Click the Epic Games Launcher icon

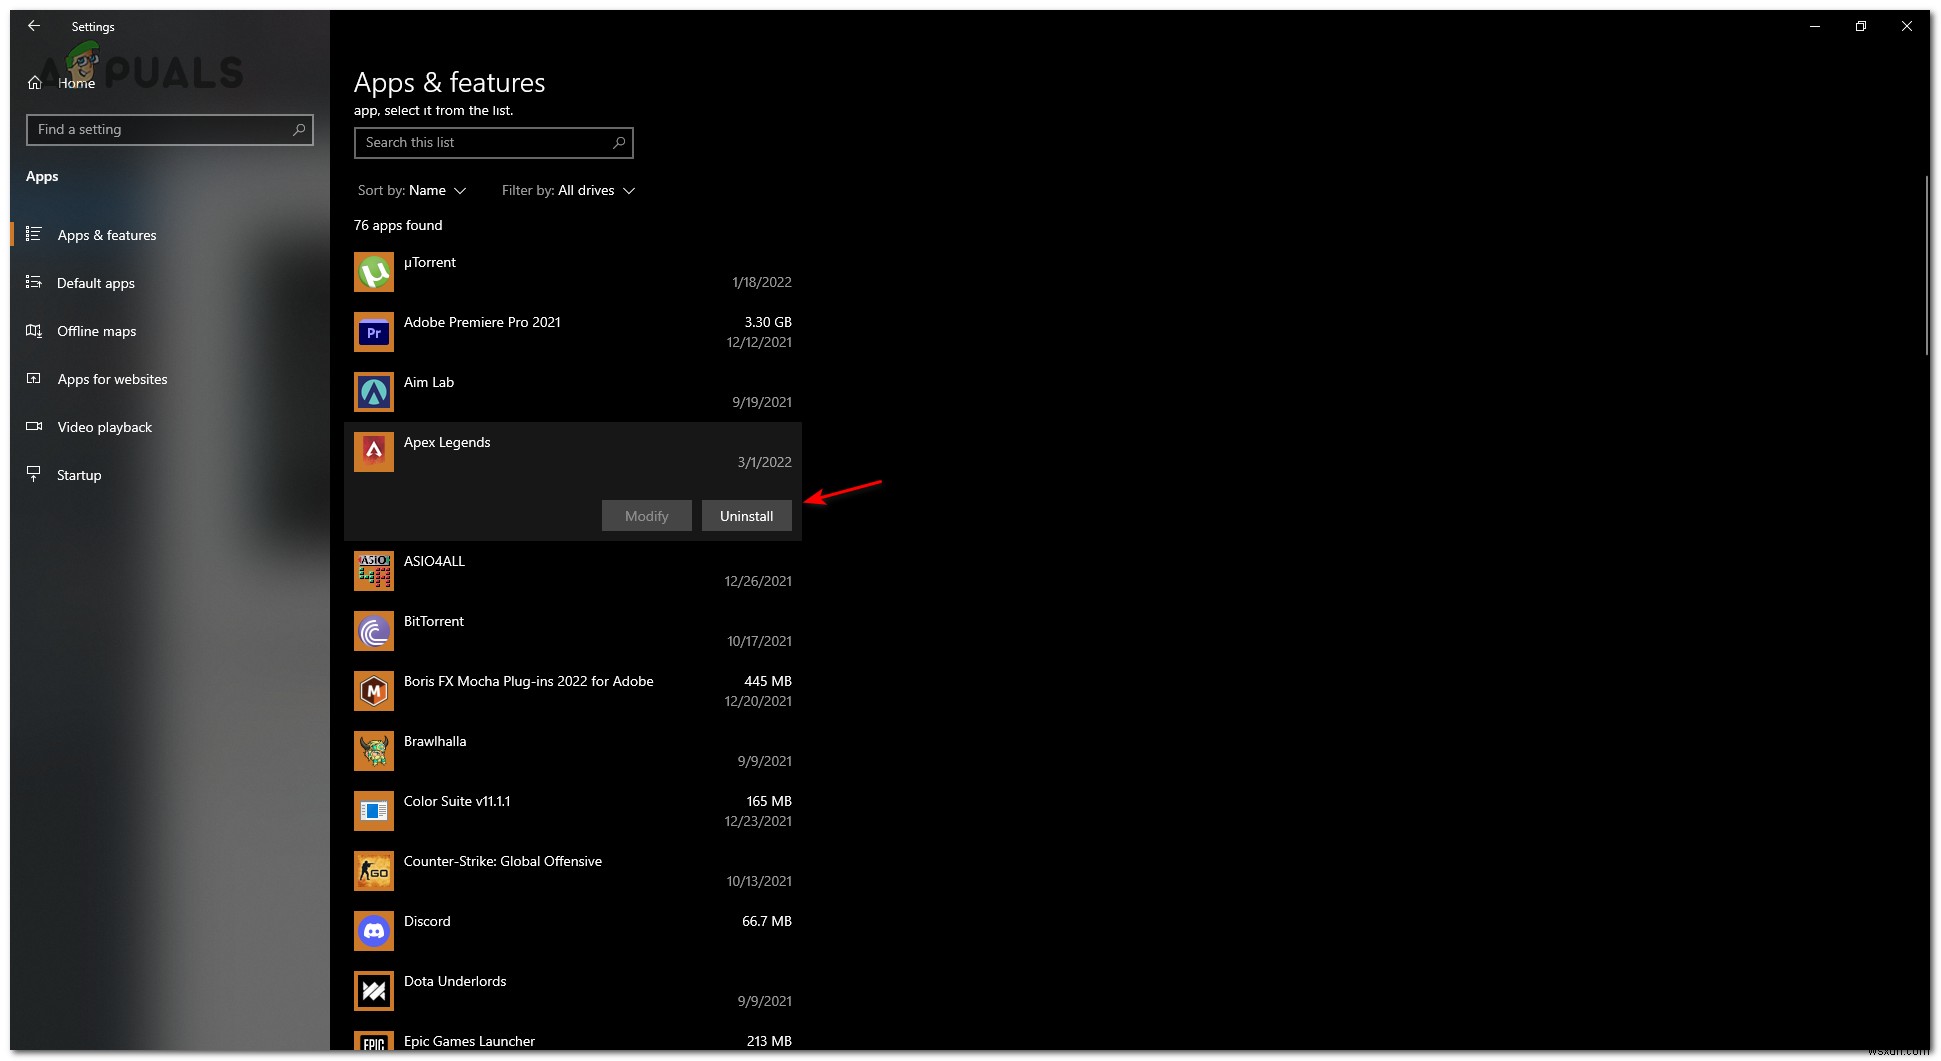pyautogui.click(x=373, y=1041)
